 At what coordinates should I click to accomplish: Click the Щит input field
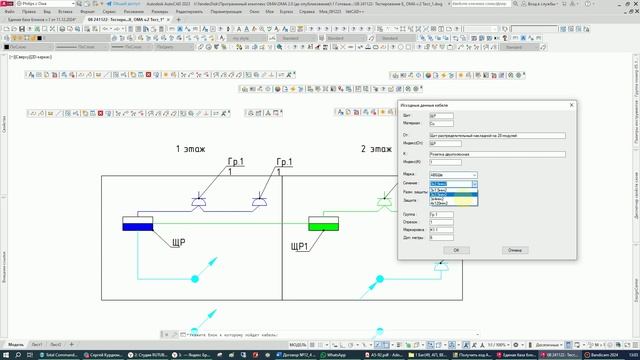441,116
